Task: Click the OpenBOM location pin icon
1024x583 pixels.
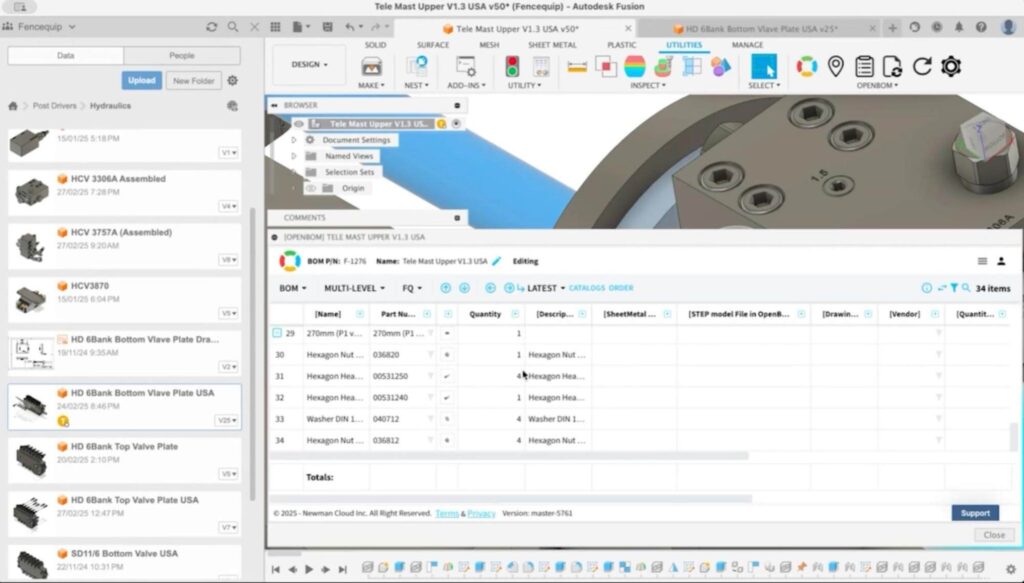Action: pos(835,66)
